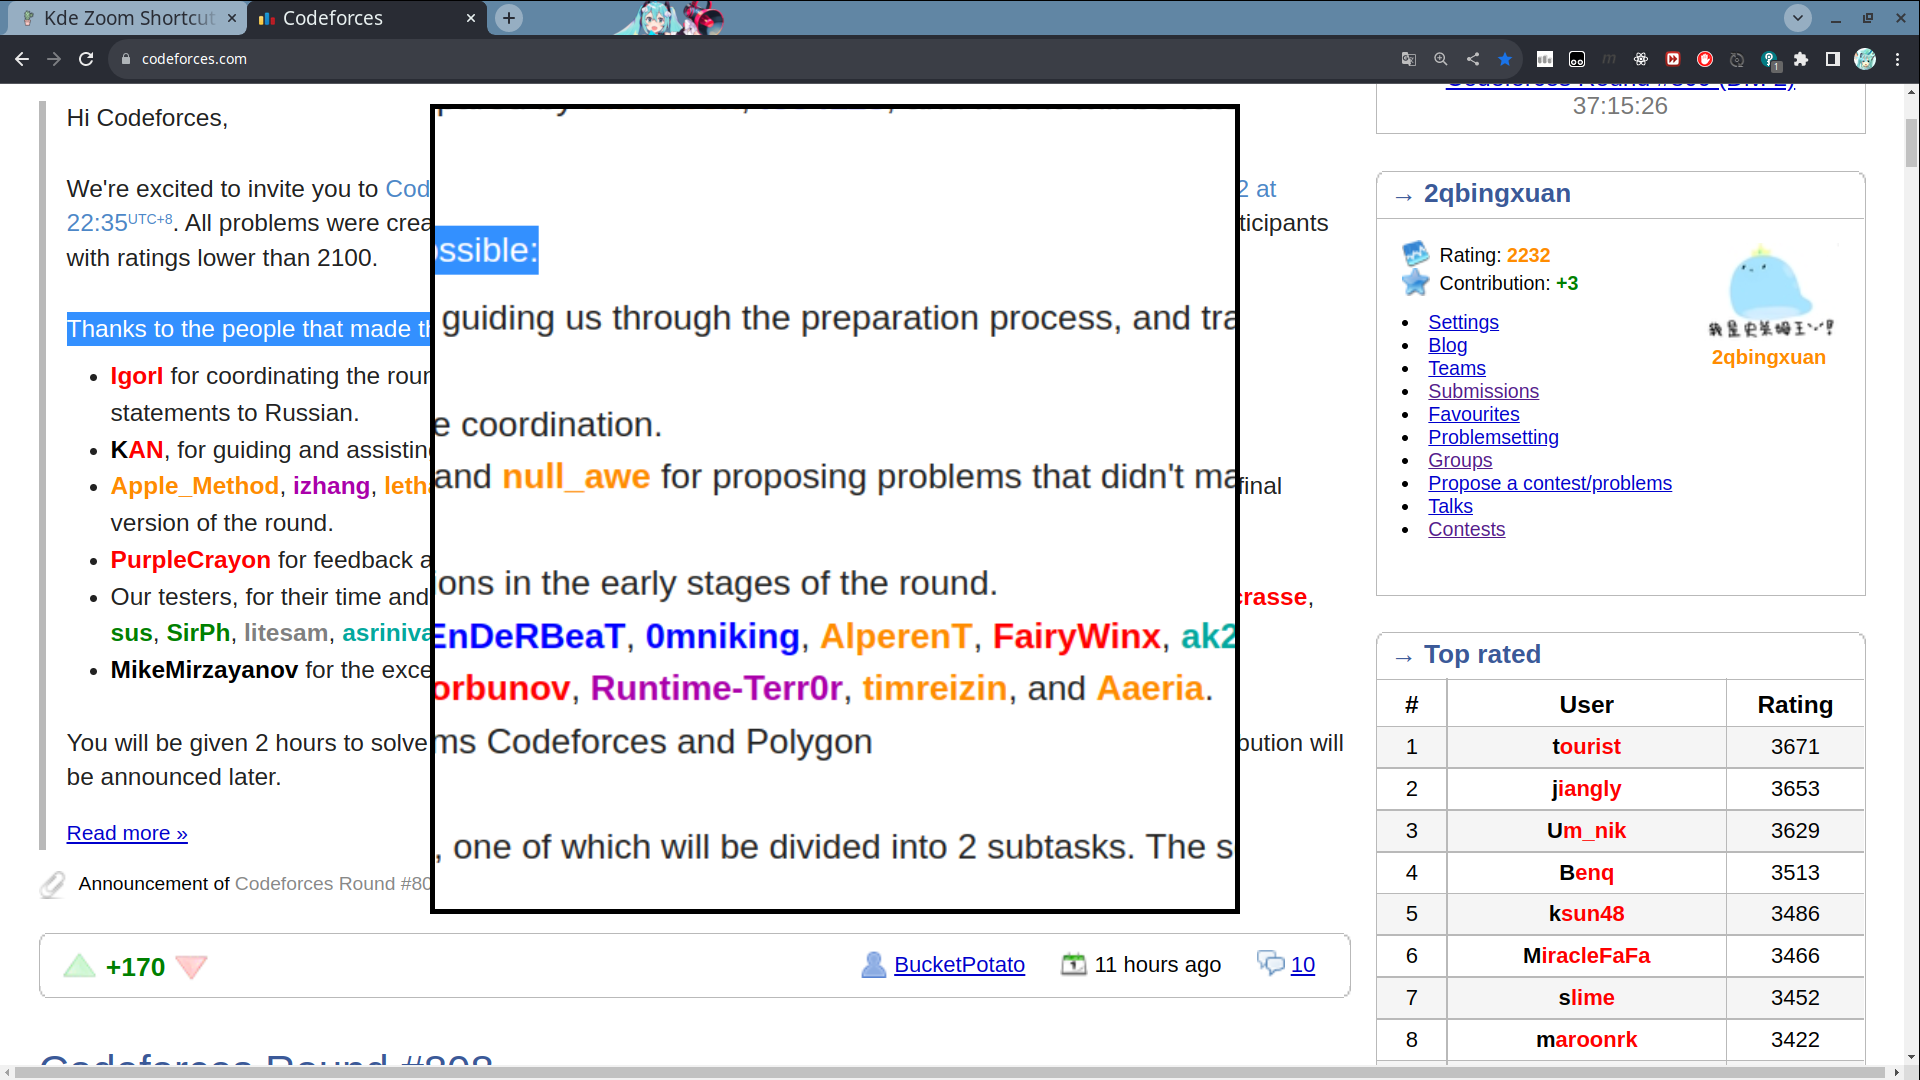Open the gray circular sync extension icon

pyautogui.click(x=1737, y=59)
